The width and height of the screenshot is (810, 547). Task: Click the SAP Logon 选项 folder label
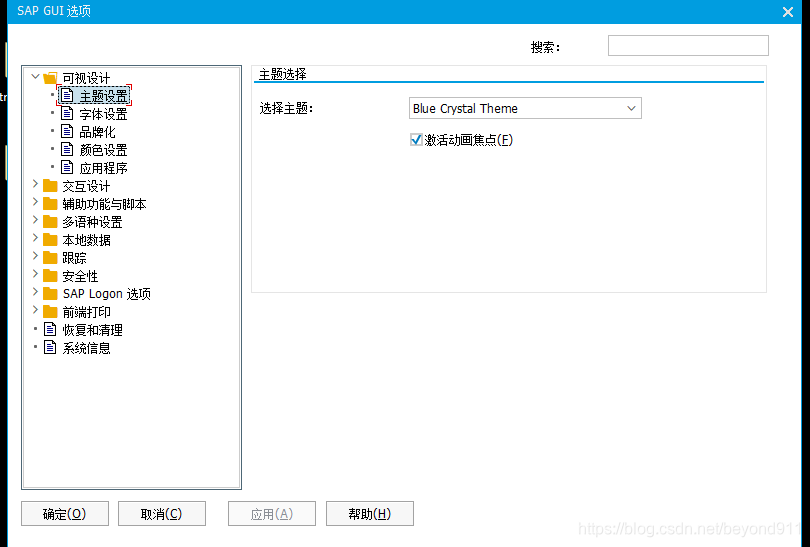107,294
